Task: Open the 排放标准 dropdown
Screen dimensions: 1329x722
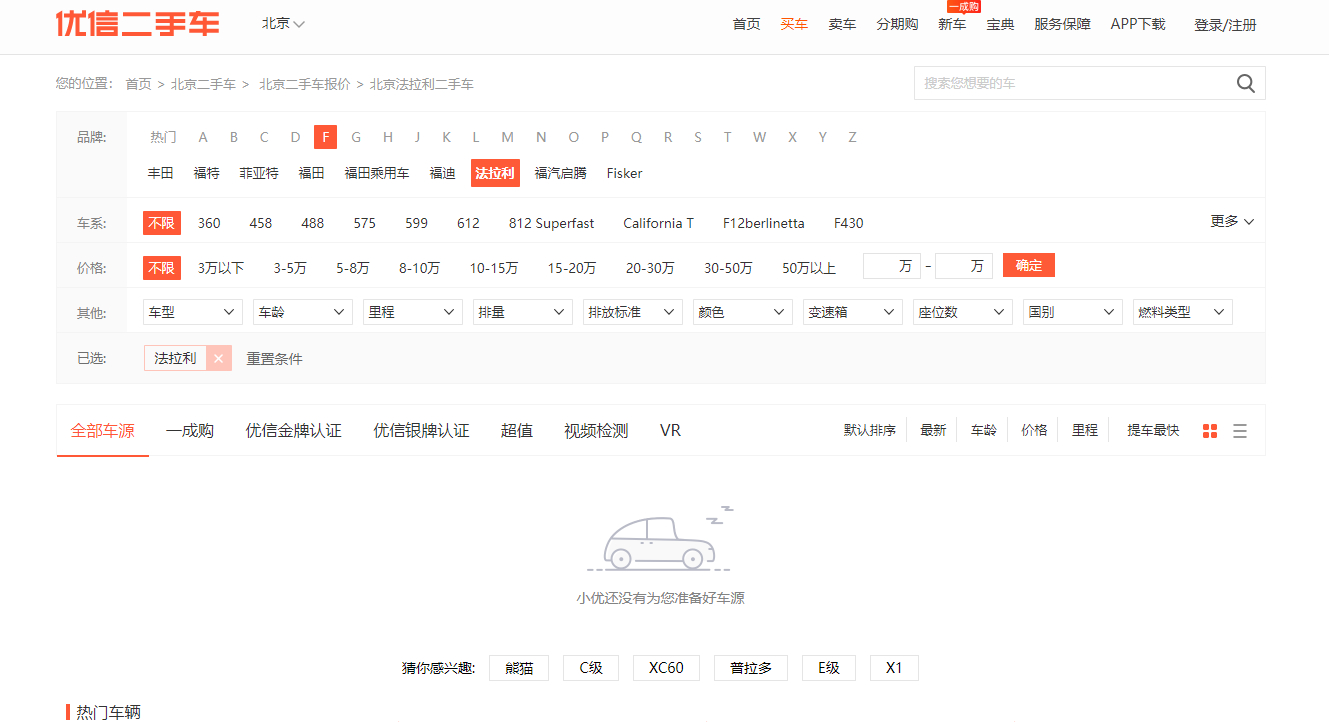Action: pyautogui.click(x=633, y=312)
